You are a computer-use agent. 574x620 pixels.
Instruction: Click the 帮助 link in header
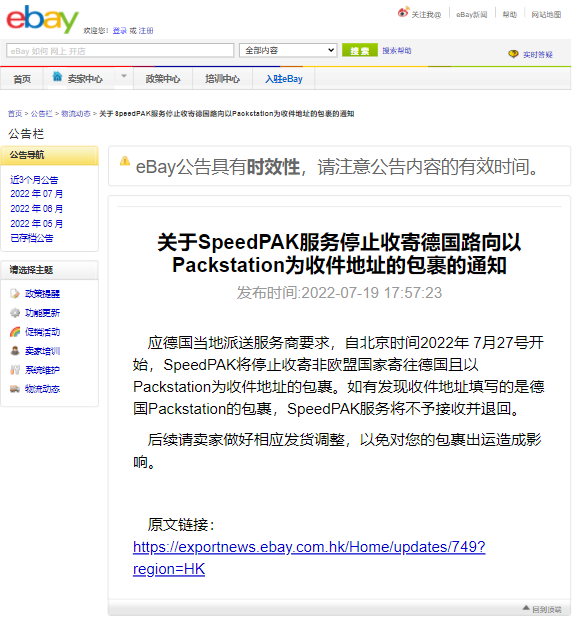point(510,15)
